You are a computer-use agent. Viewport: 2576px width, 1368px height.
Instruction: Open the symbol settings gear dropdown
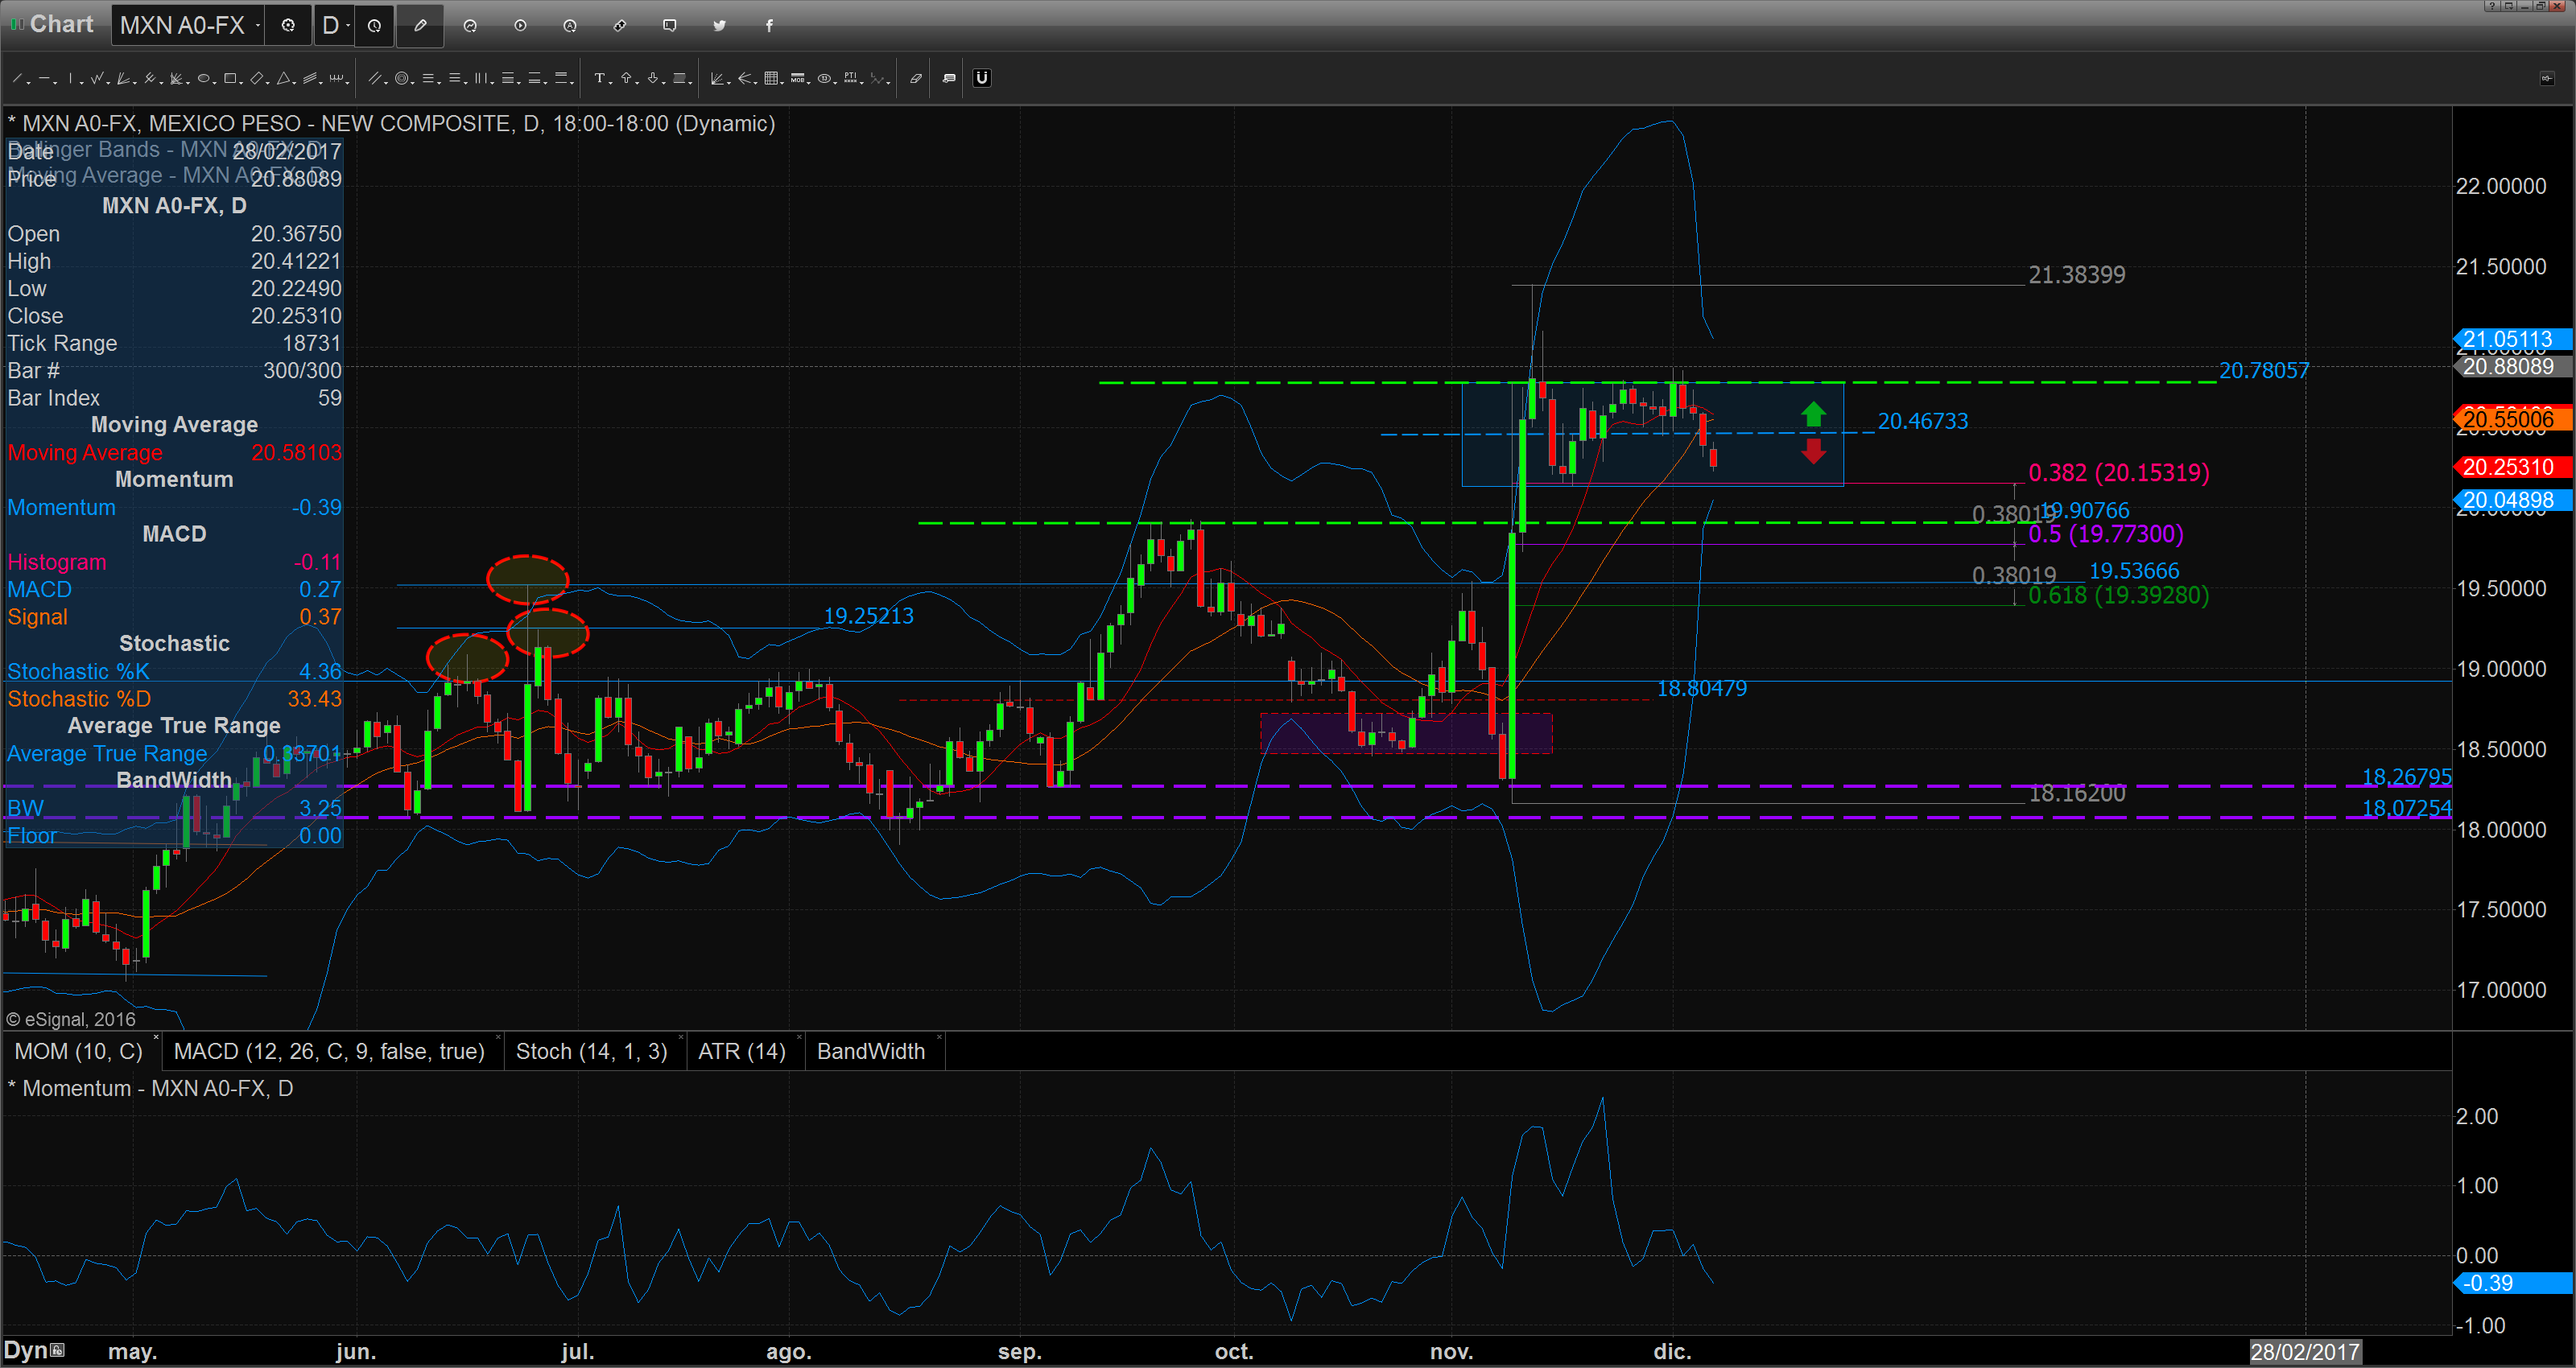click(288, 26)
